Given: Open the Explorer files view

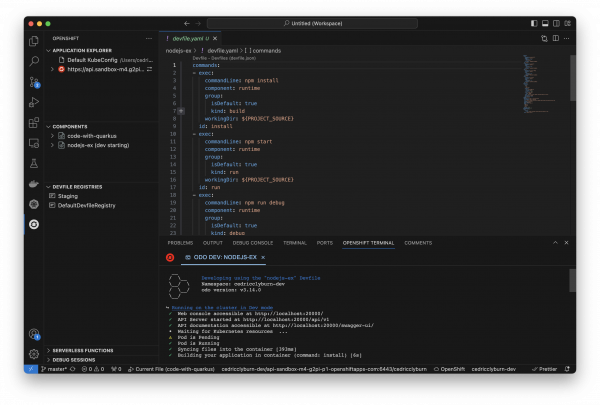Looking at the screenshot, I should click(x=34, y=40).
